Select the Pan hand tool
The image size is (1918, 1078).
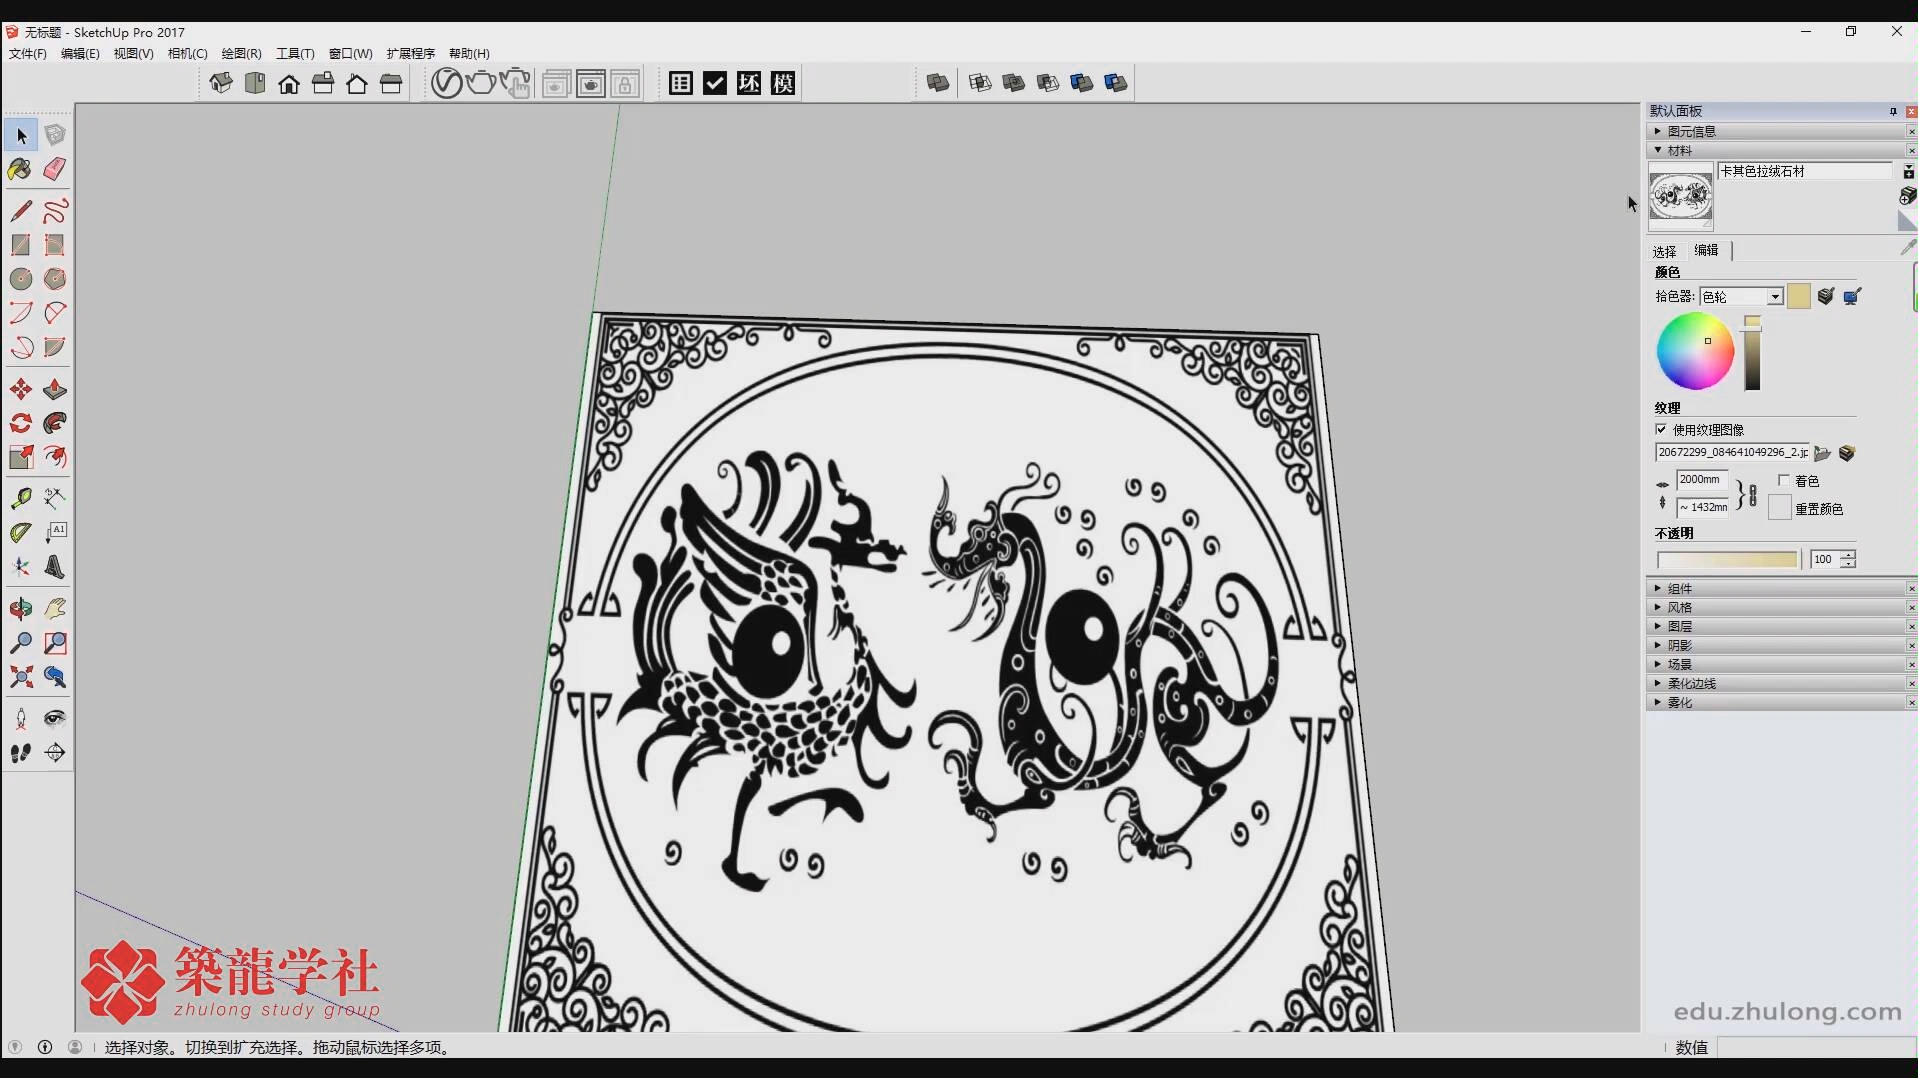[x=55, y=608]
